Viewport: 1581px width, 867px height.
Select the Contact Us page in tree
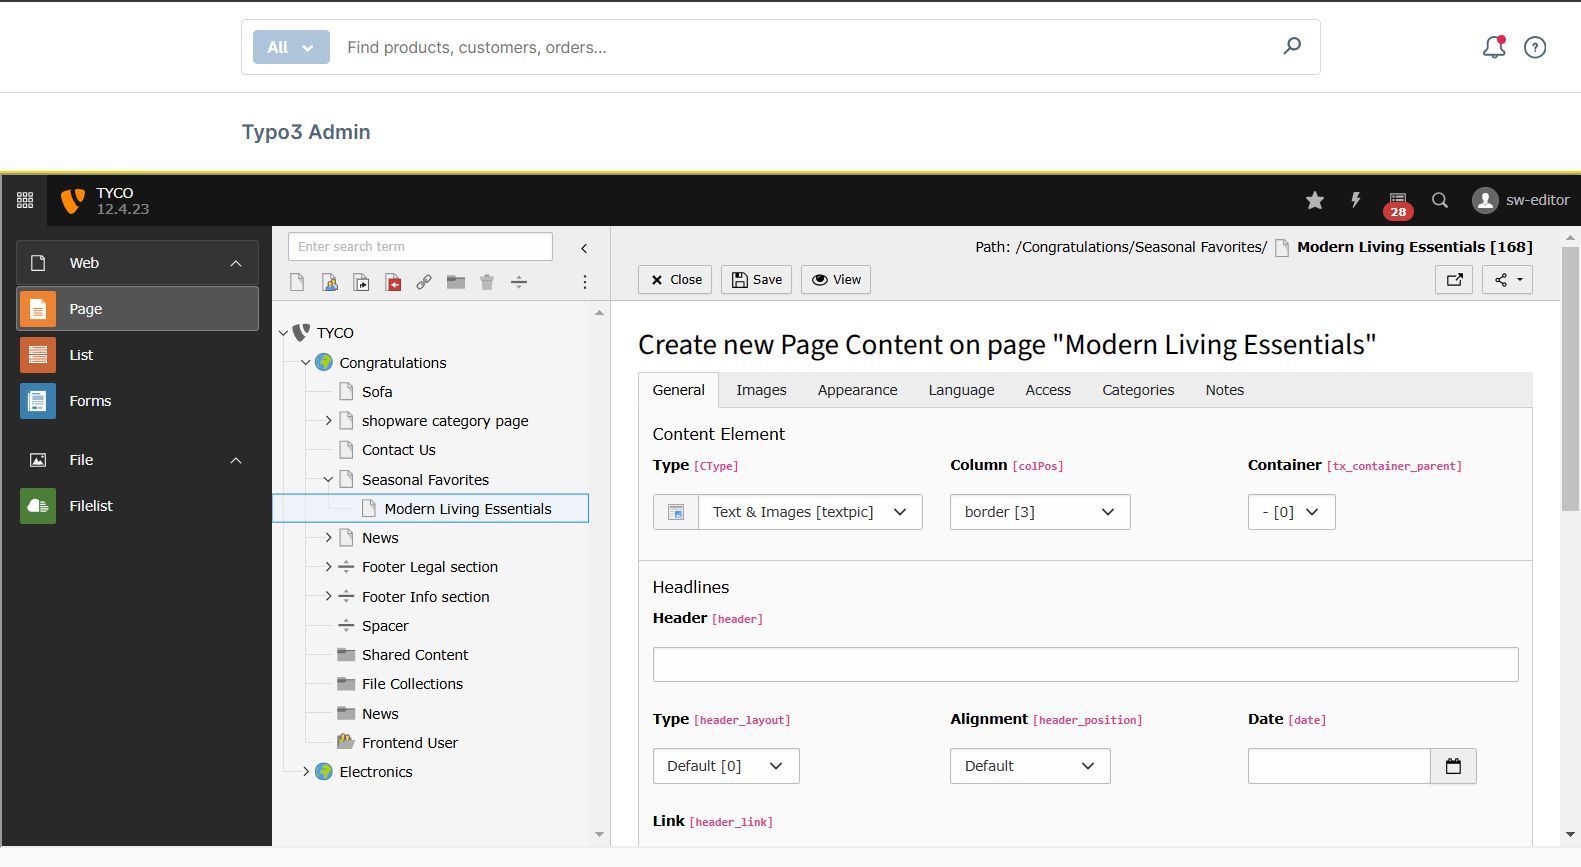click(x=398, y=450)
